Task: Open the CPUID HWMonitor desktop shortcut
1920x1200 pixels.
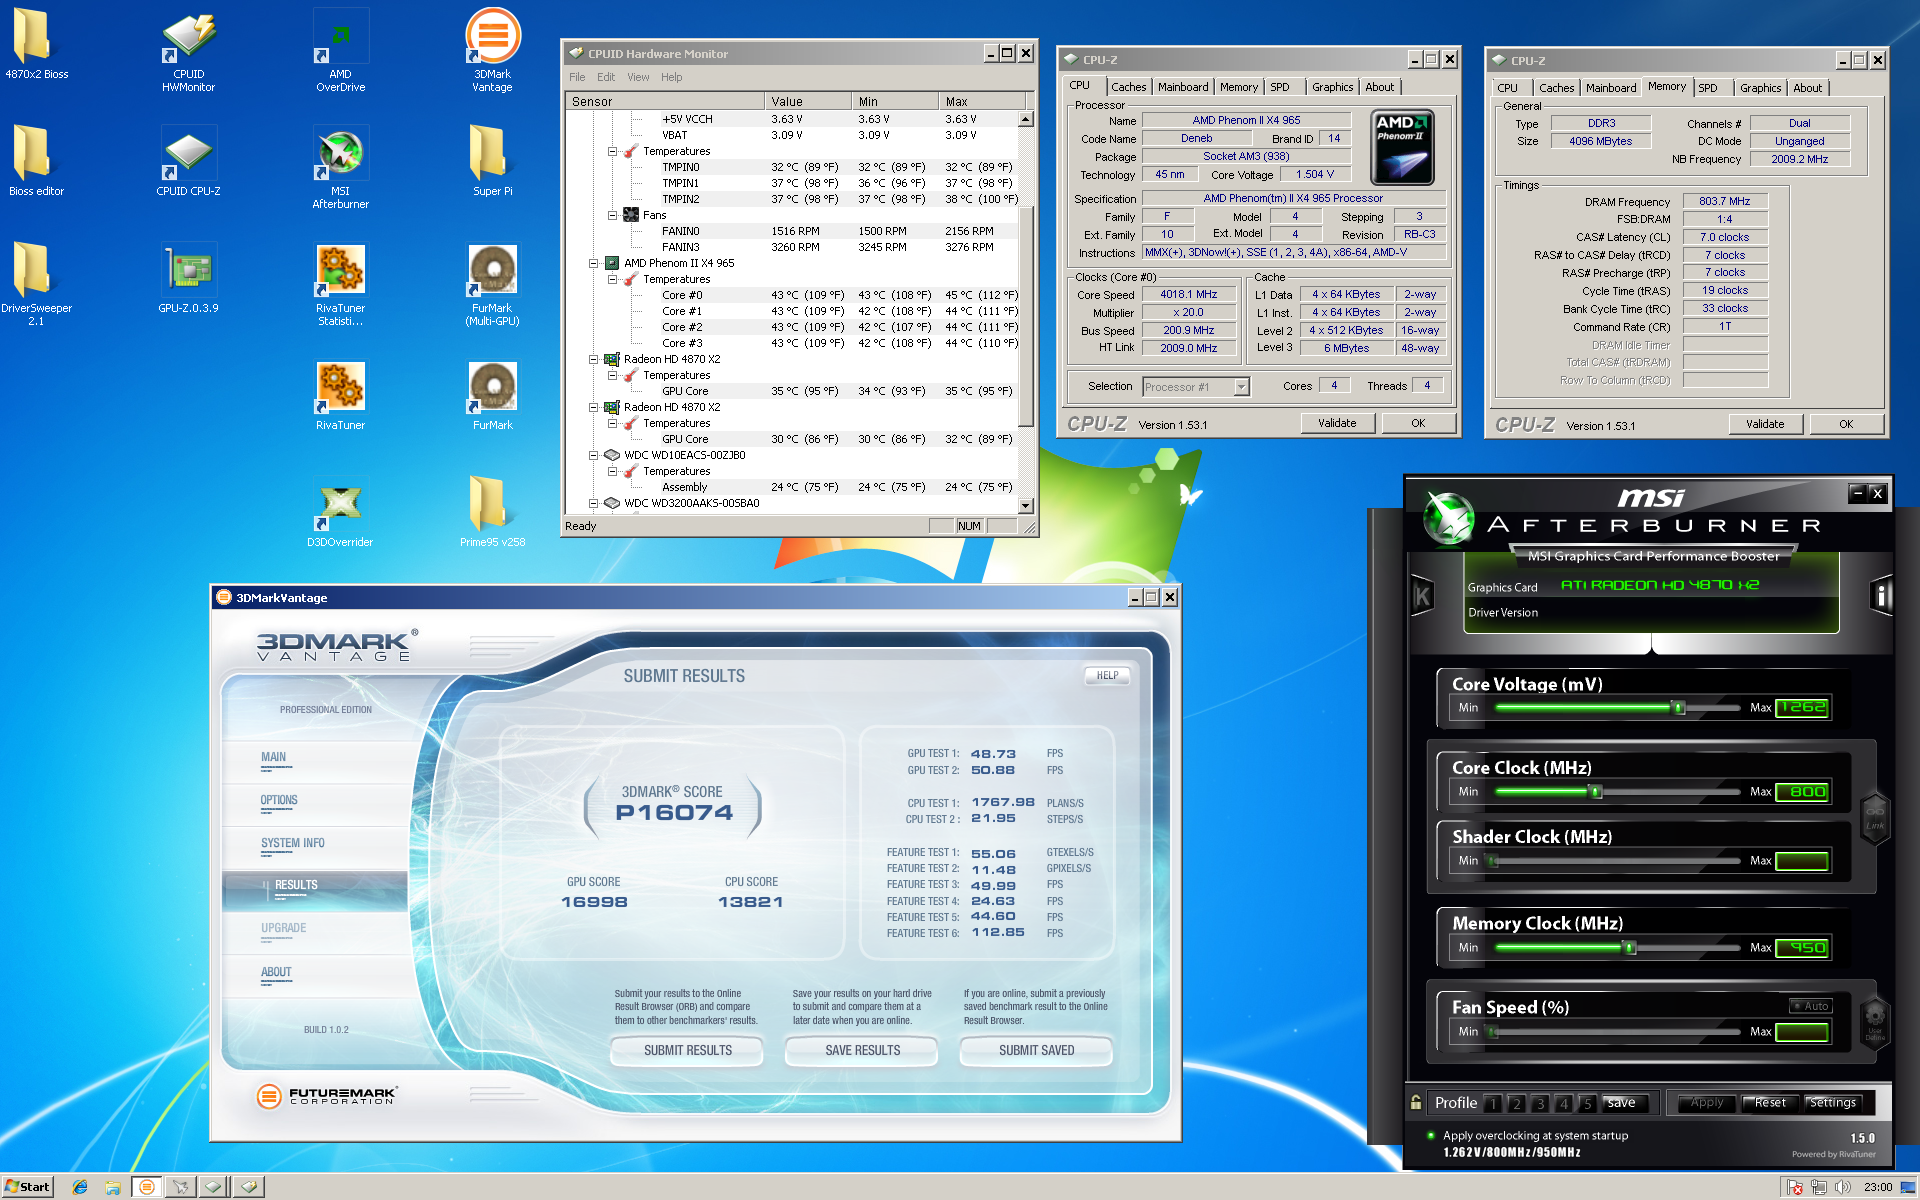Action: [x=188, y=52]
